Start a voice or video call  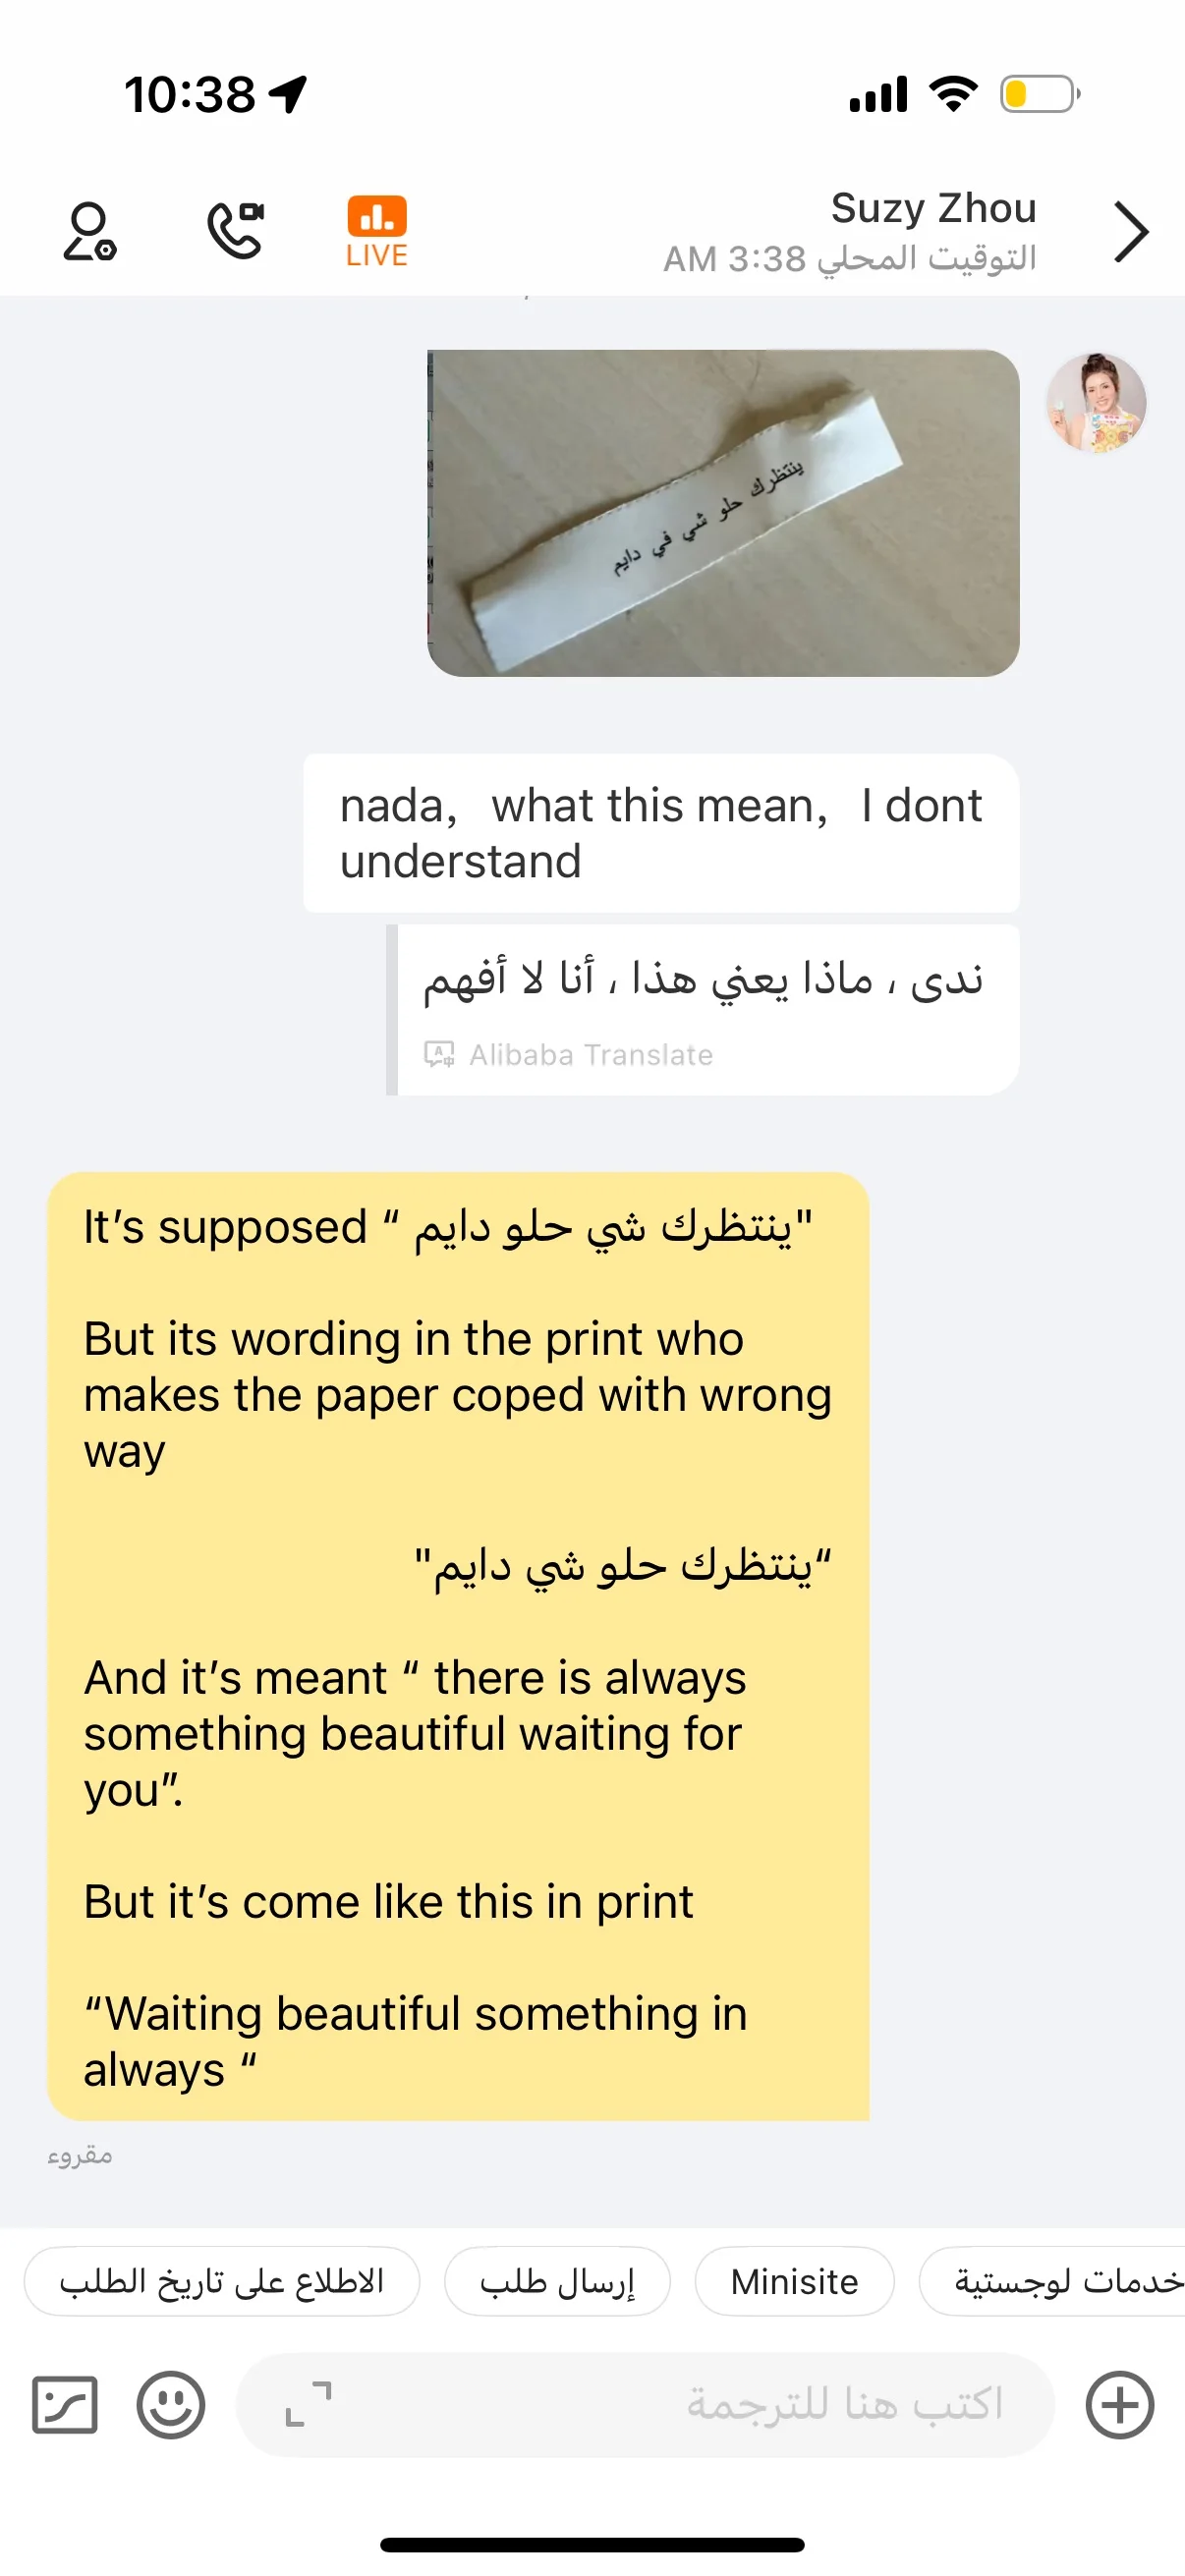pos(235,231)
